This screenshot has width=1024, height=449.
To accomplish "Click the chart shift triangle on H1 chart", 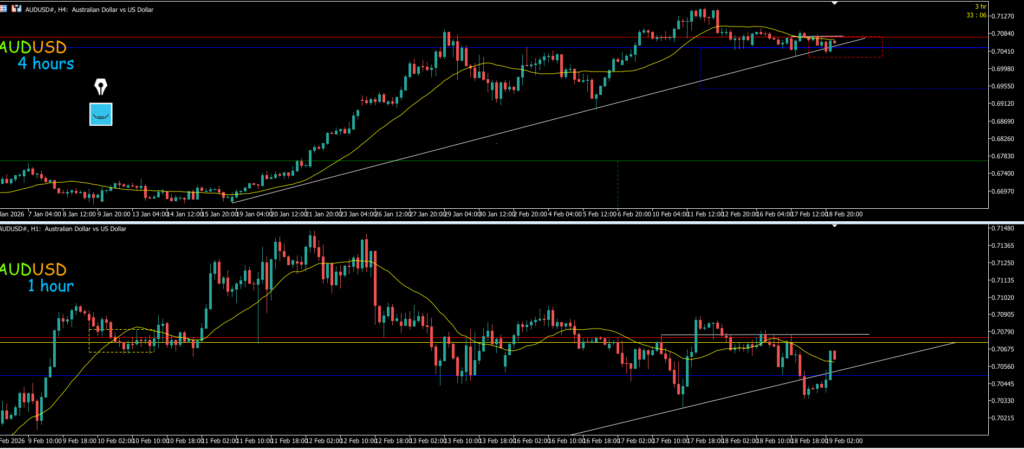I will (x=834, y=226).
